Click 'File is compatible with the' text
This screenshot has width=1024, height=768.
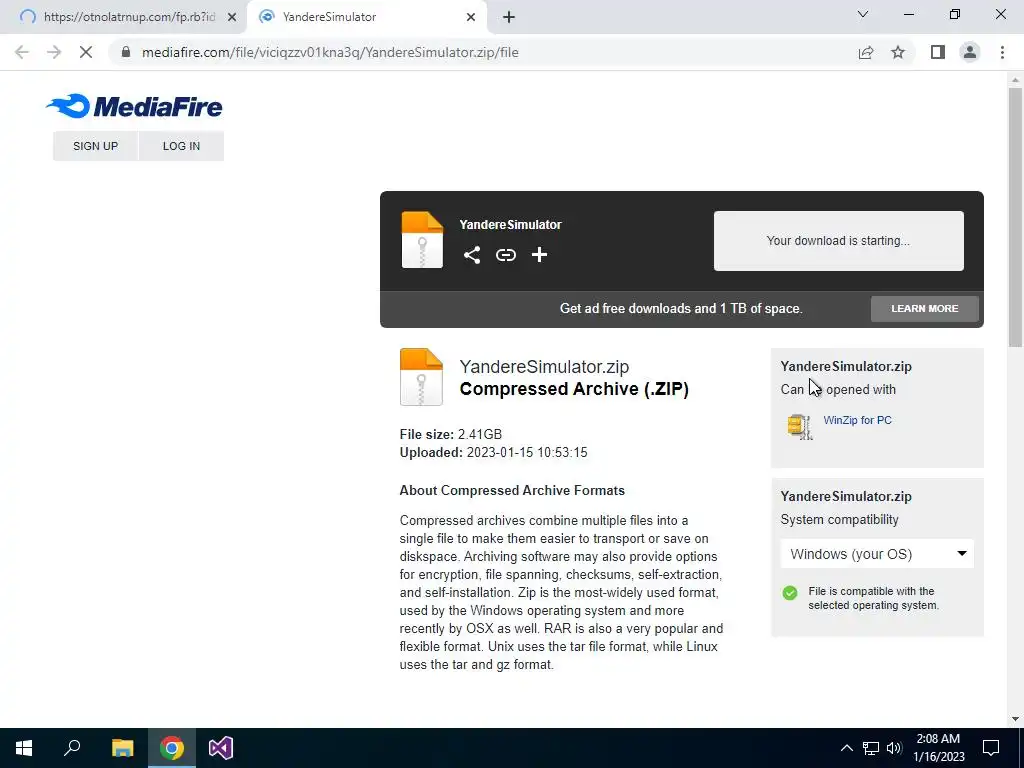(871, 591)
